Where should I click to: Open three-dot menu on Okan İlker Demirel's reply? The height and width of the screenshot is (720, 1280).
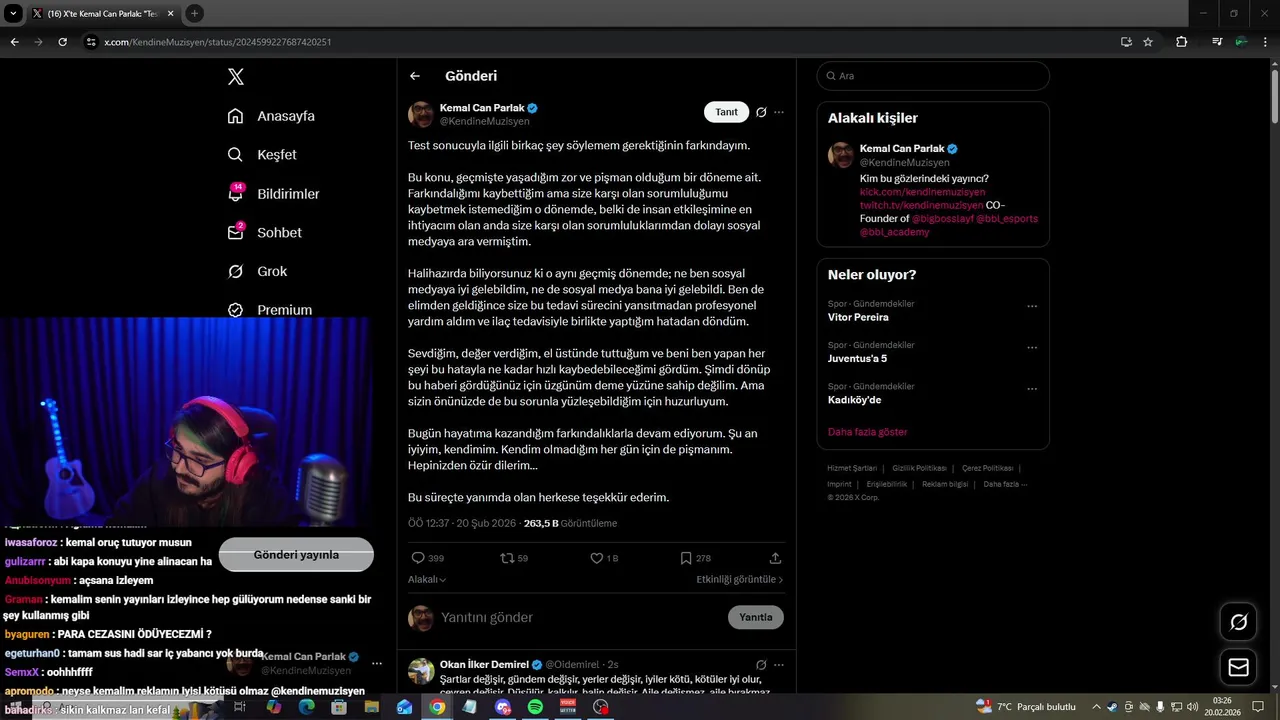[x=779, y=664]
